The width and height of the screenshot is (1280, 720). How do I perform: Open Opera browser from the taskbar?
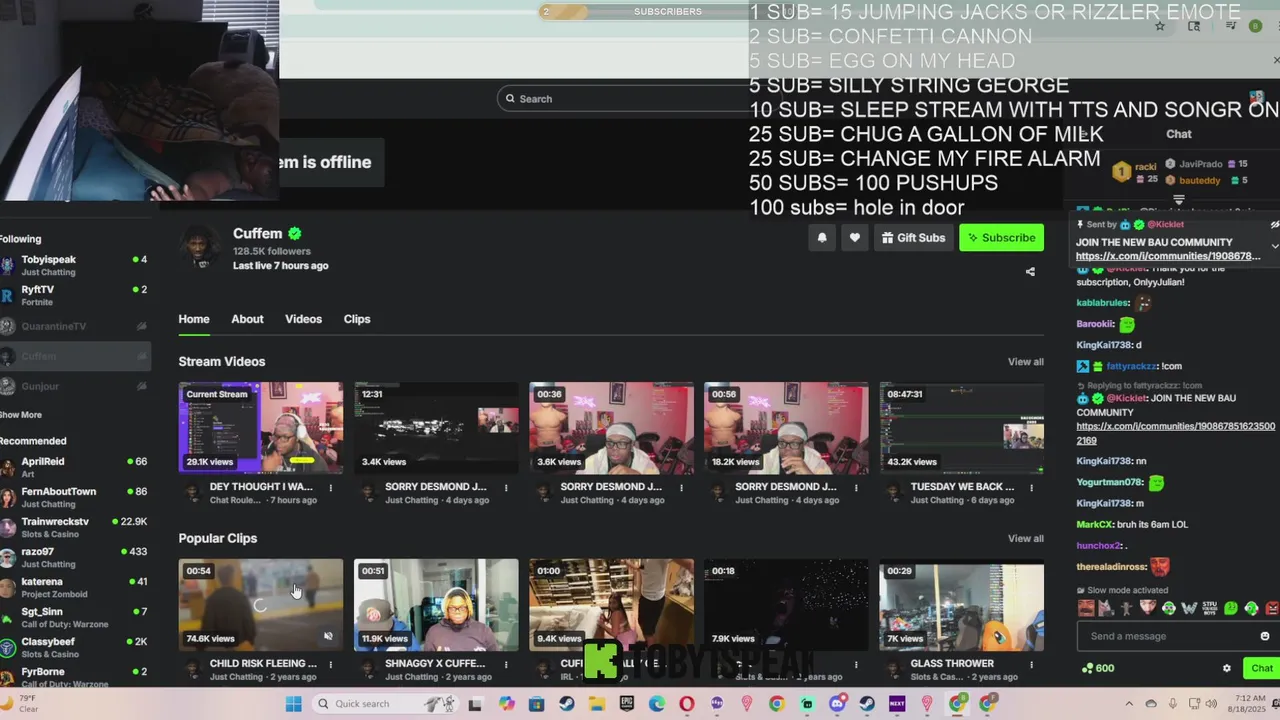686,704
